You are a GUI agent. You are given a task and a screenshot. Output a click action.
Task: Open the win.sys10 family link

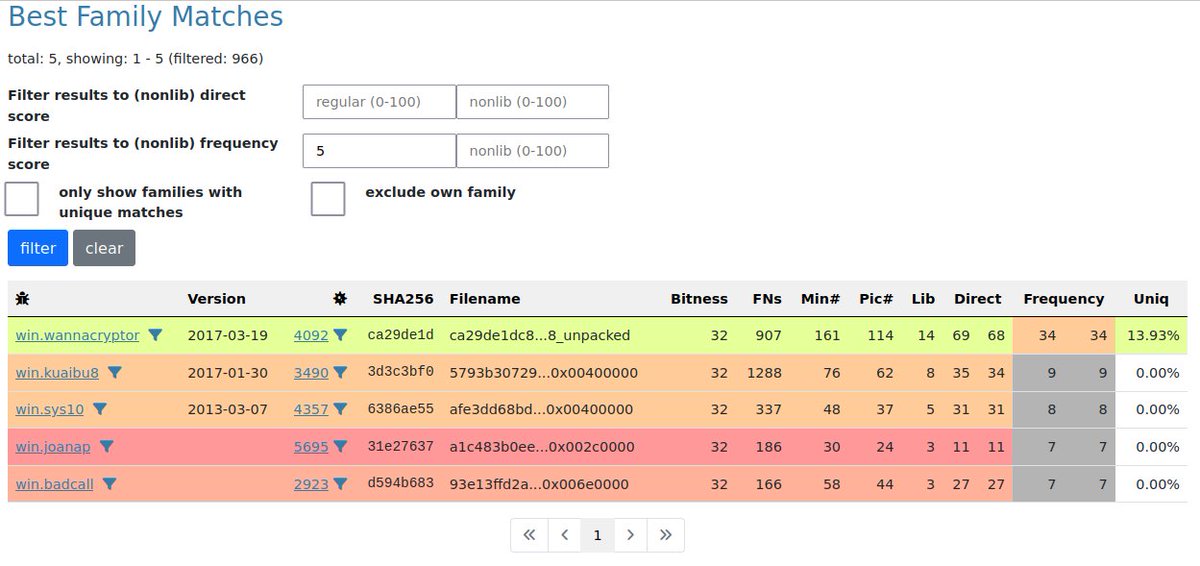click(x=50, y=410)
